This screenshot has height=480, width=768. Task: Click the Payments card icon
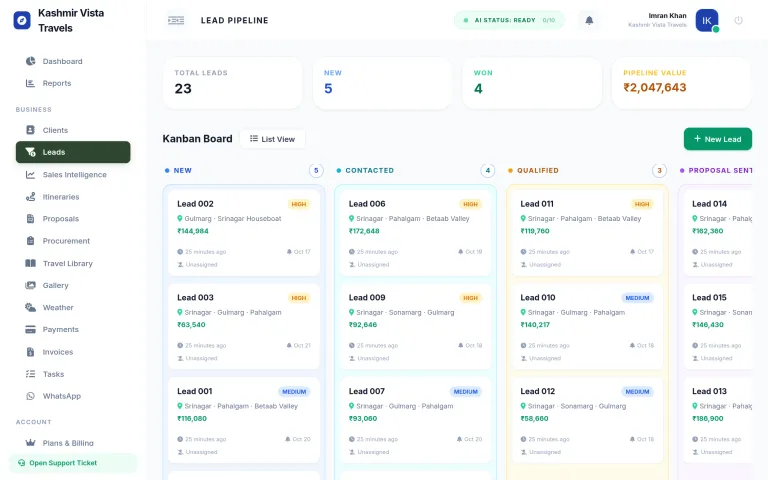coord(30,329)
